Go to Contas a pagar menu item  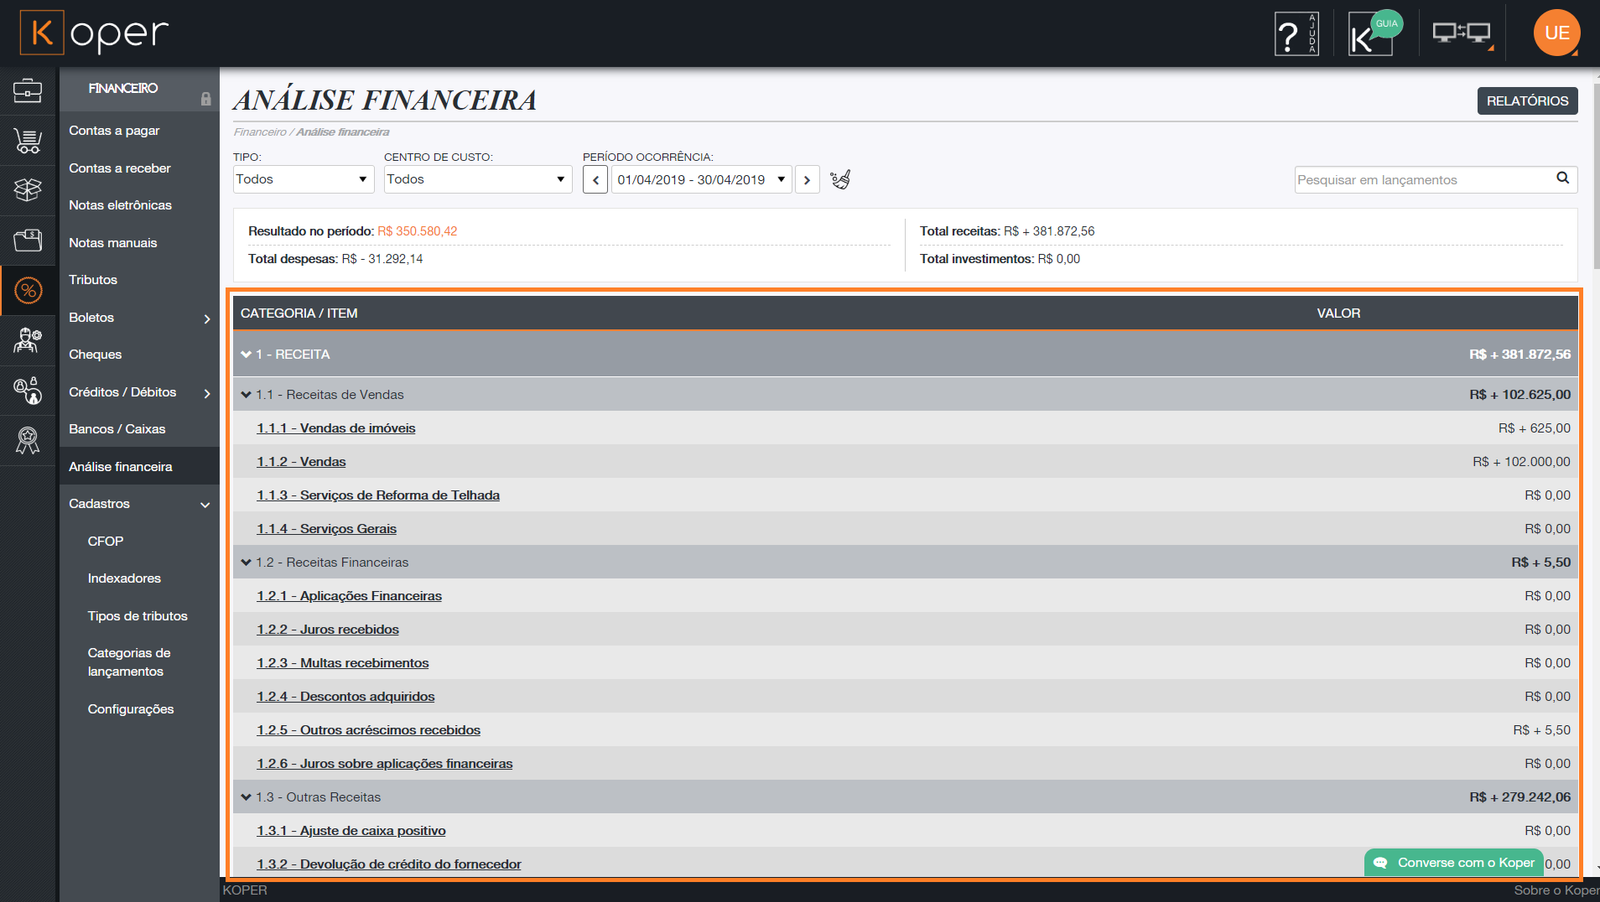pos(114,131)
